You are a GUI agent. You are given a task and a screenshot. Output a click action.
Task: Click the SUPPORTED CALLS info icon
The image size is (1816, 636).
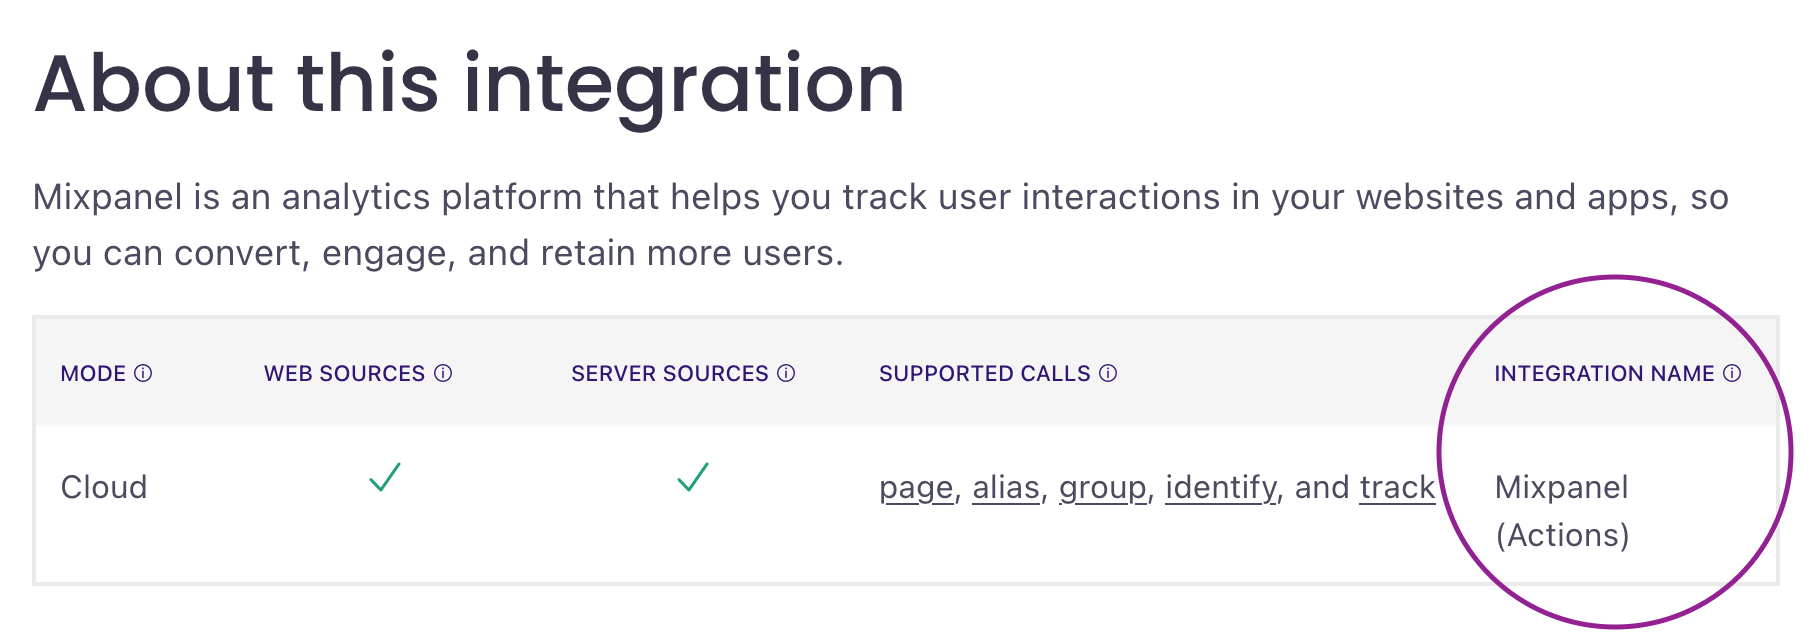click(x=1108, y=373)
